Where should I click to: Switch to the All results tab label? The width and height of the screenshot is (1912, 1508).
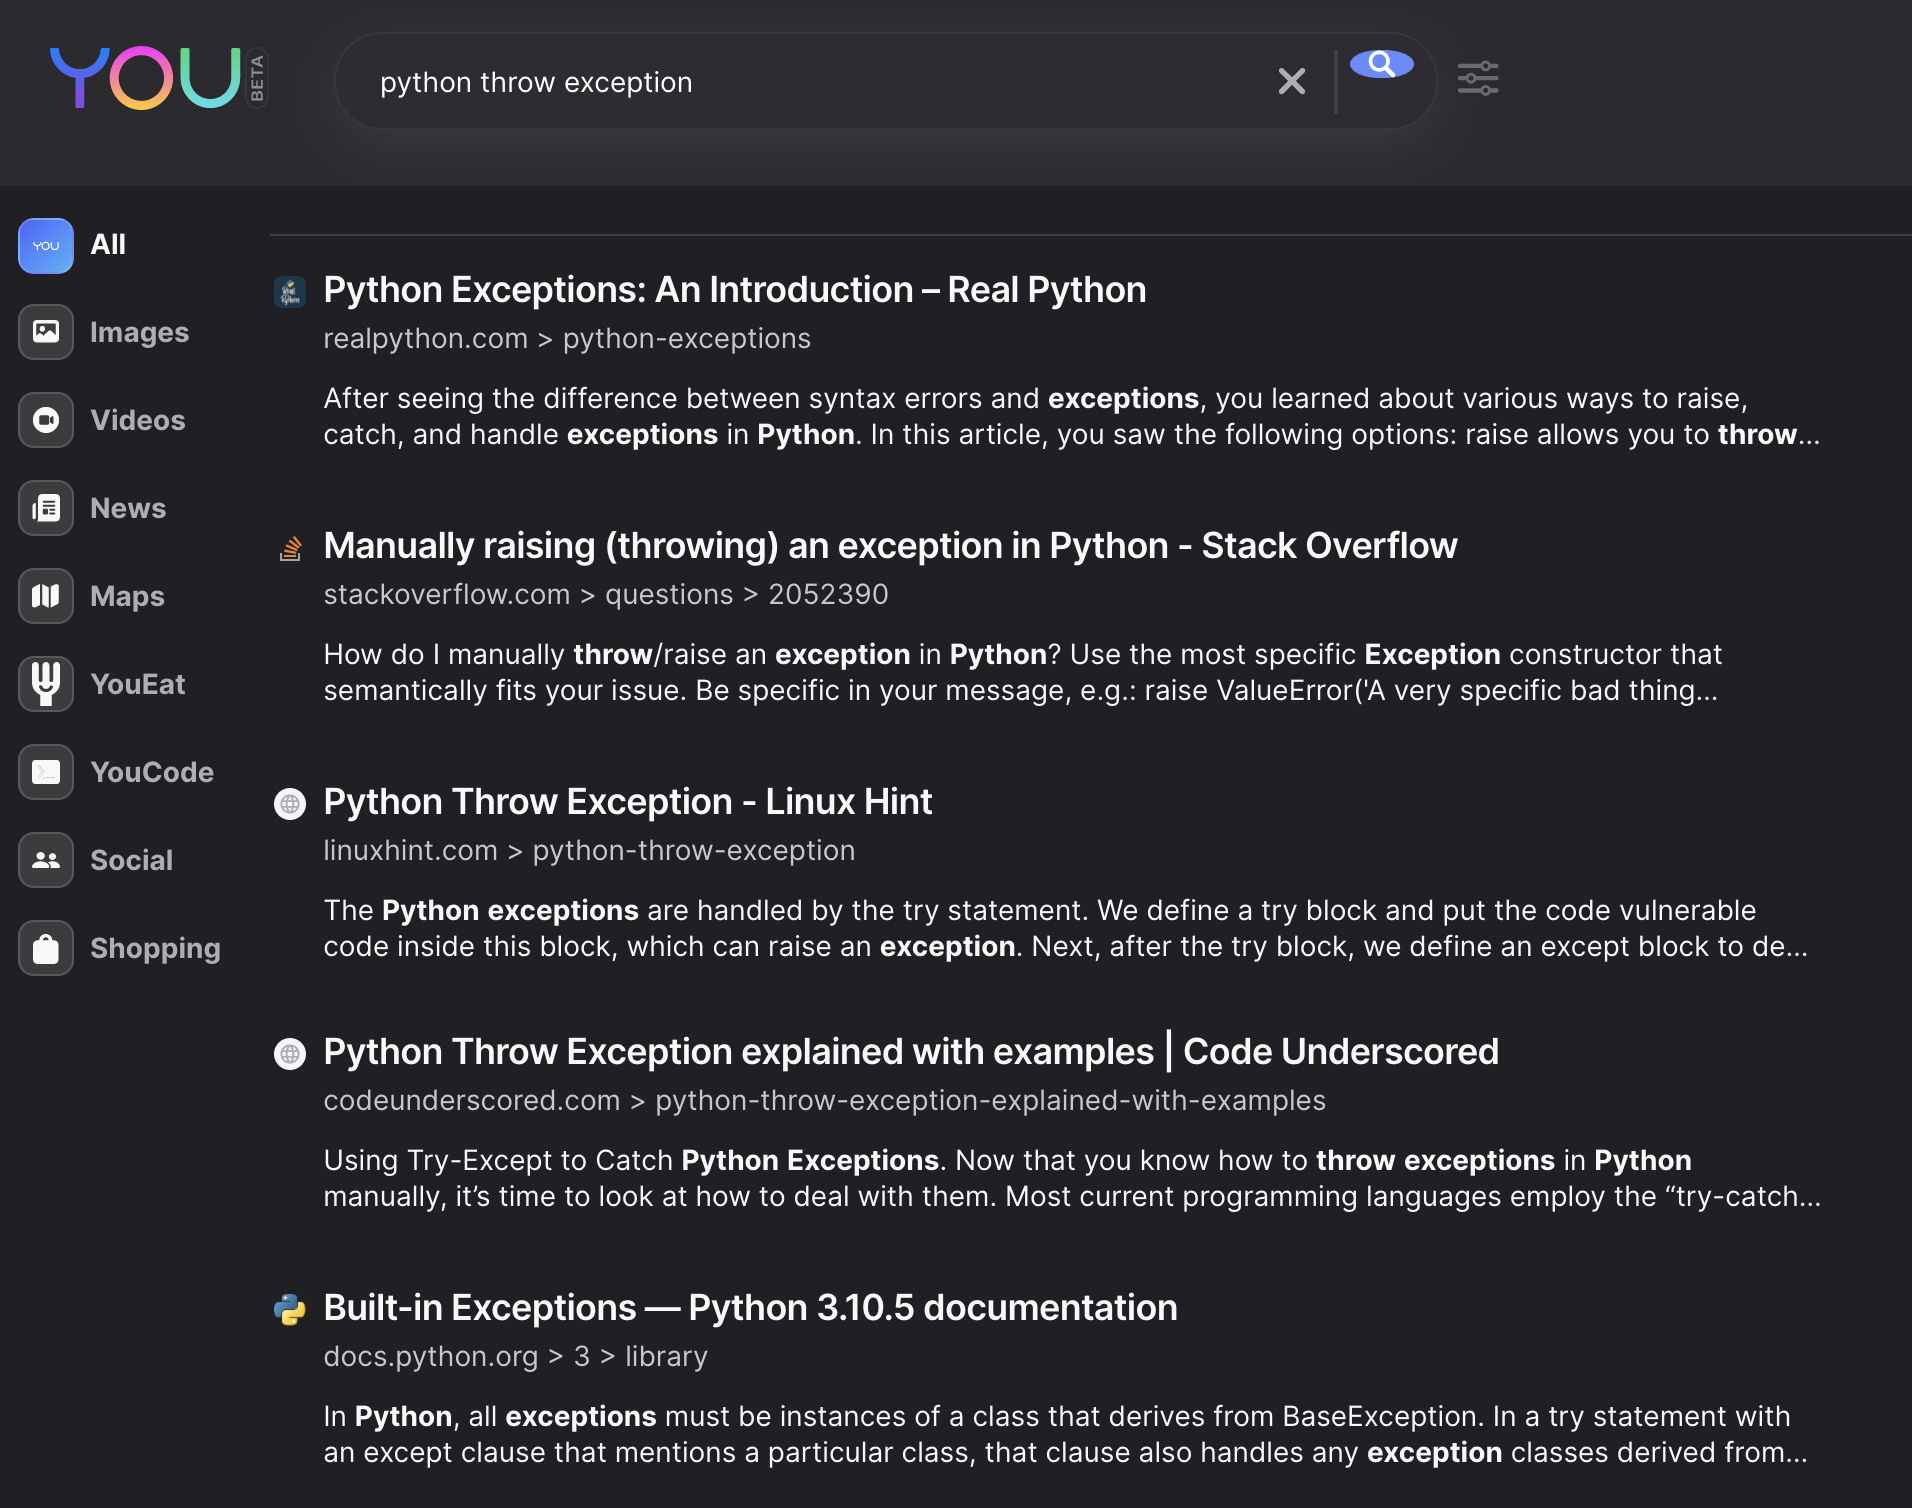pyautogui.click(x=108, y=244)
